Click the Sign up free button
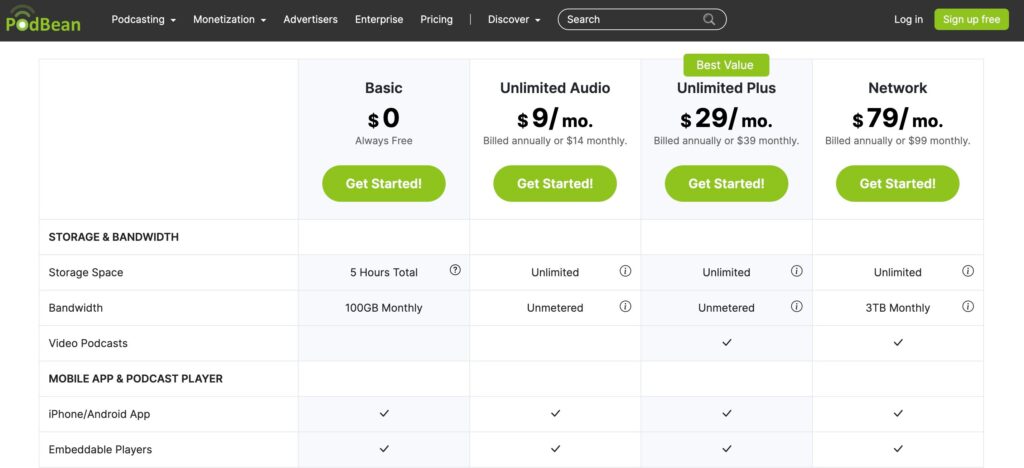The height and width of the screenshot is (468, 1024). click(971, 20)
